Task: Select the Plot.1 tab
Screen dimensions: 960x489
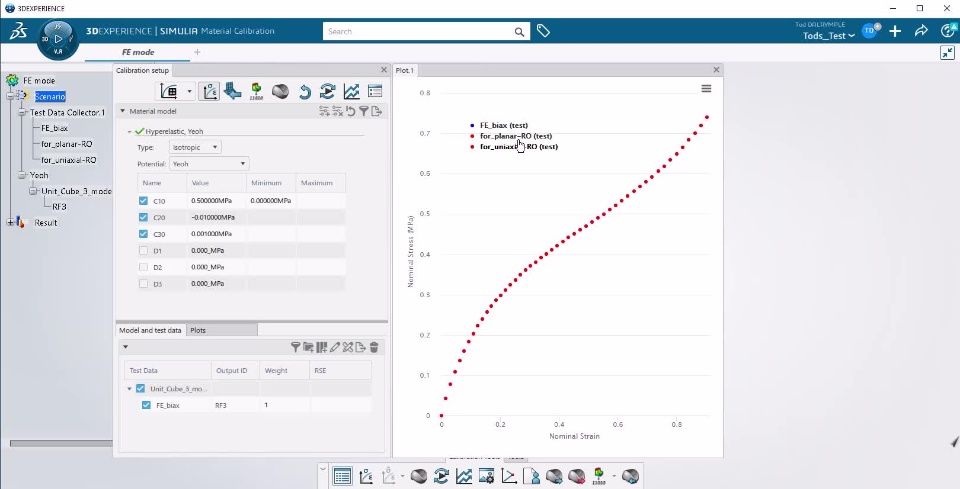Action: click(x=404, y=70)
